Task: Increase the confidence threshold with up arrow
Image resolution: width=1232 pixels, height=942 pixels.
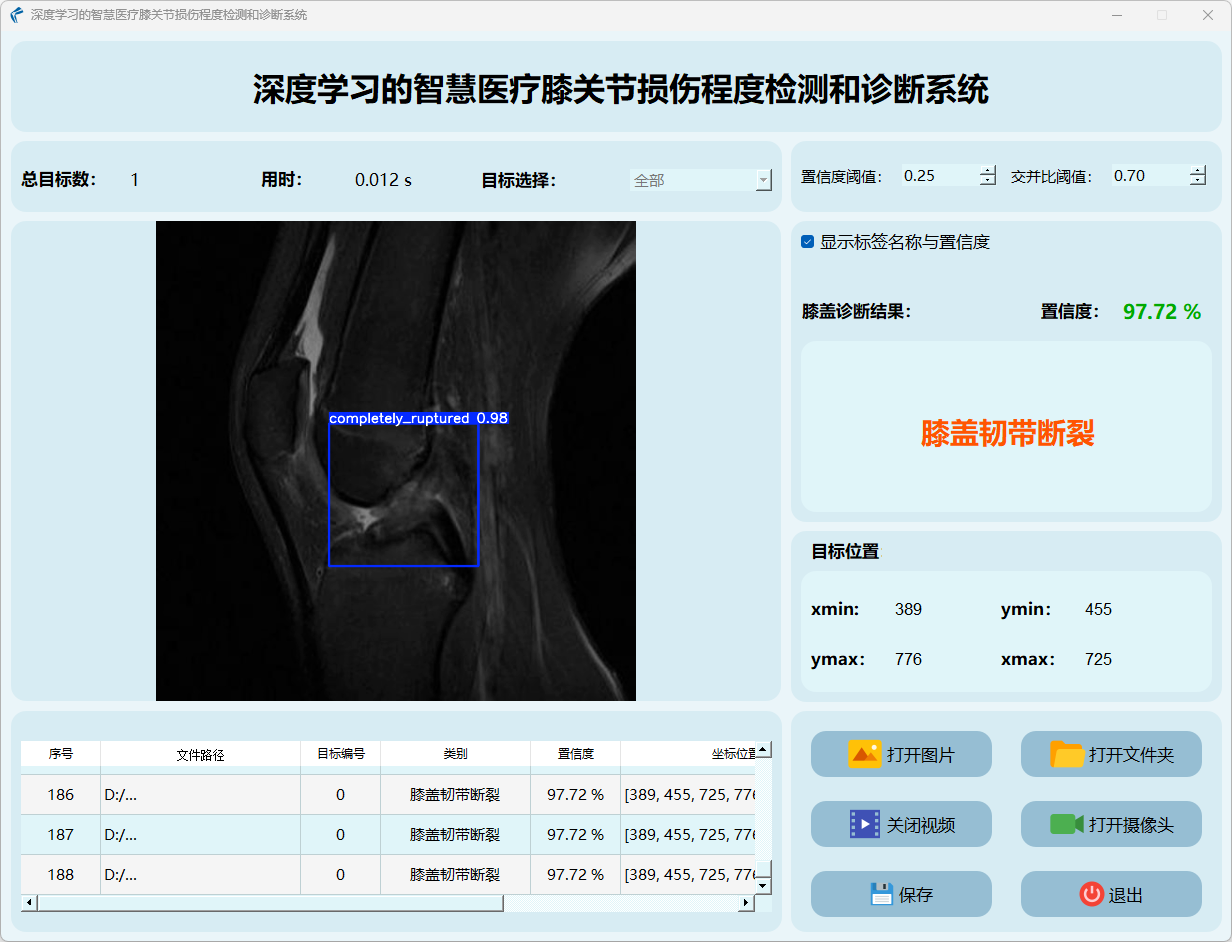Action: click(988, 171)
